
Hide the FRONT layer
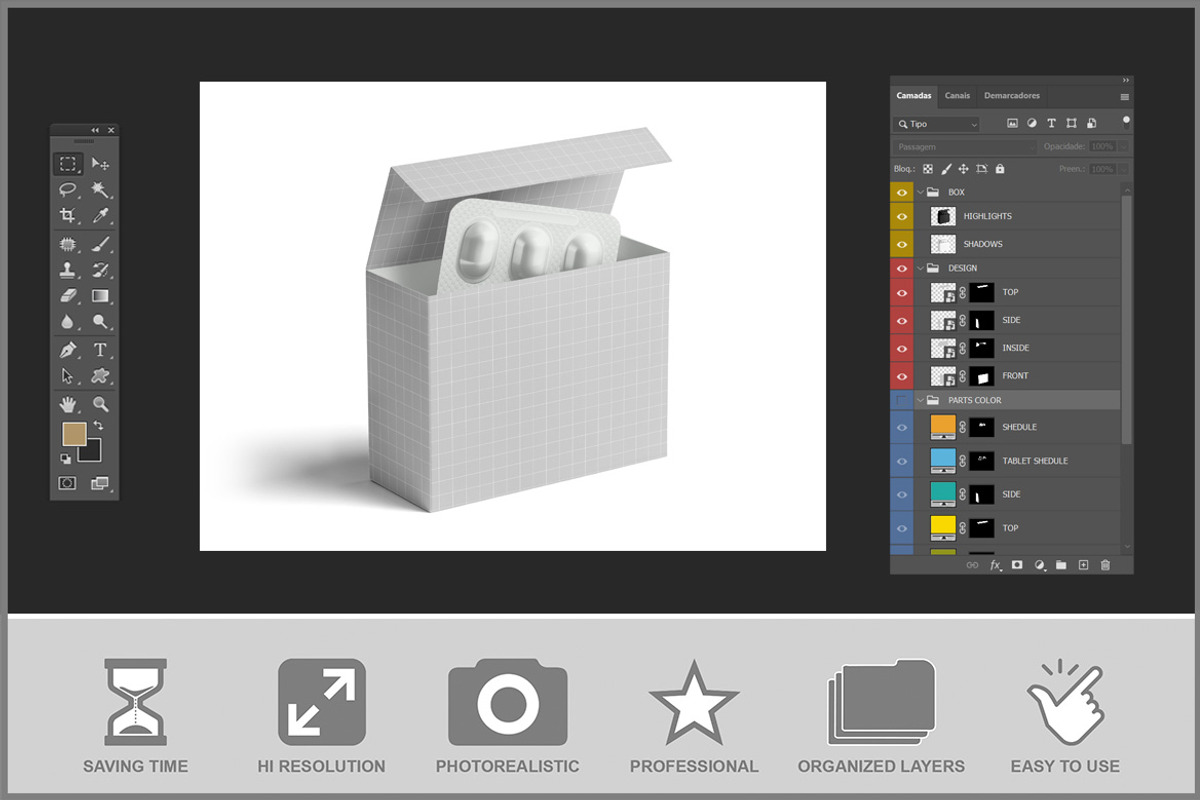click(902, 376)
